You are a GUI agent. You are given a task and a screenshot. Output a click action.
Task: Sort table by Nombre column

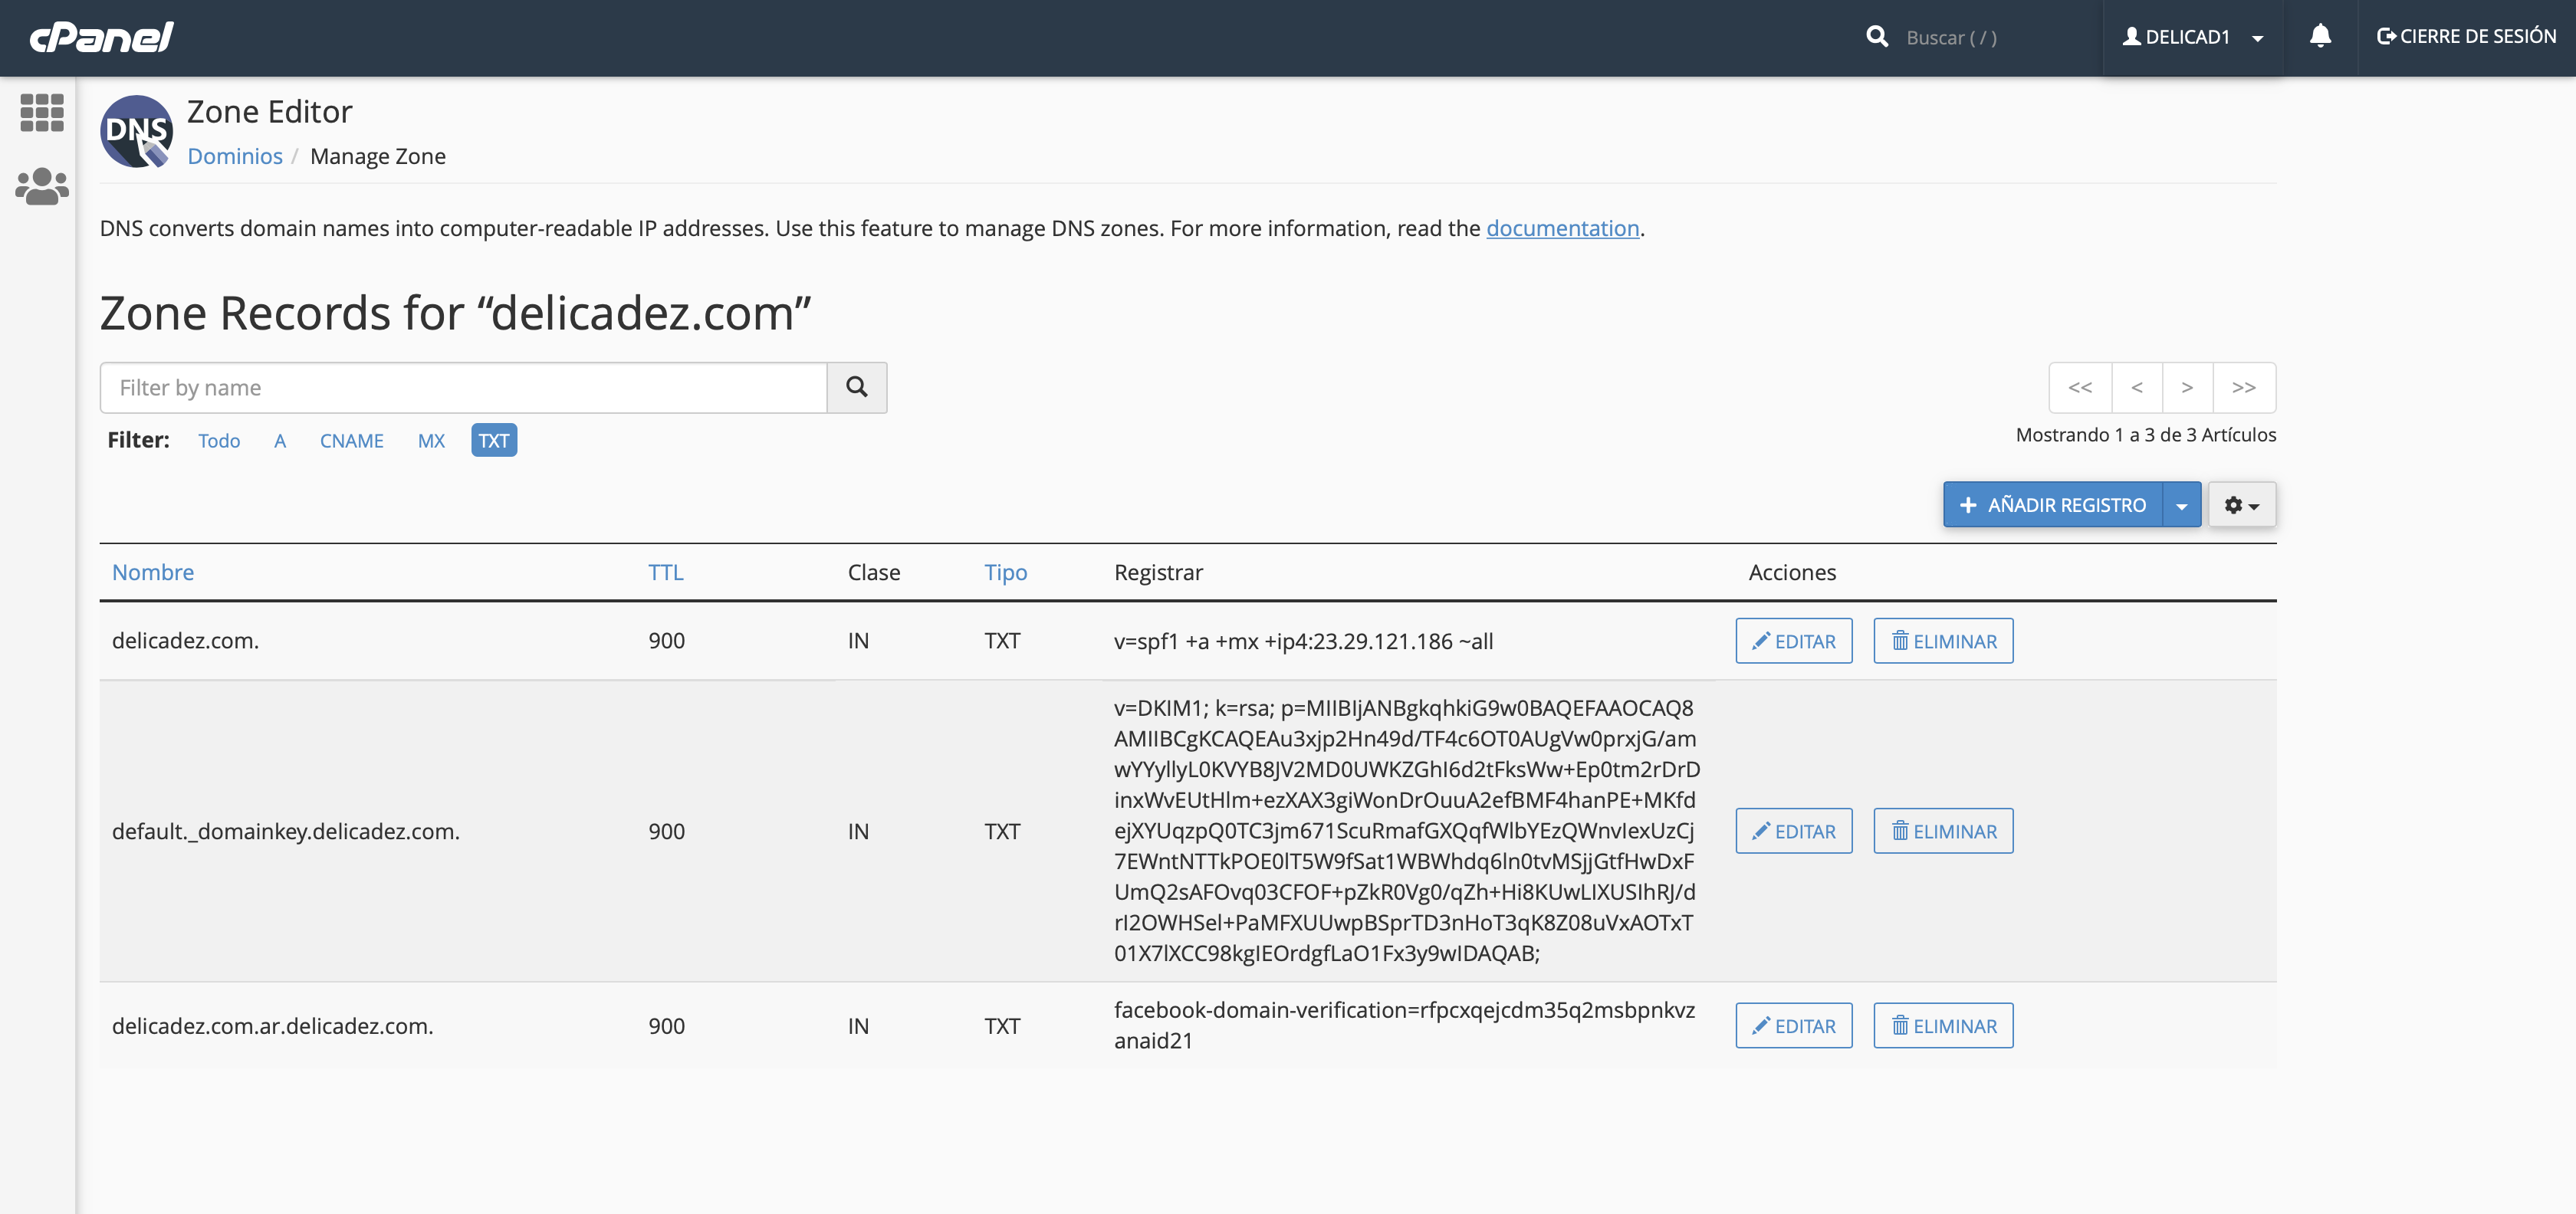pos(153,572)
